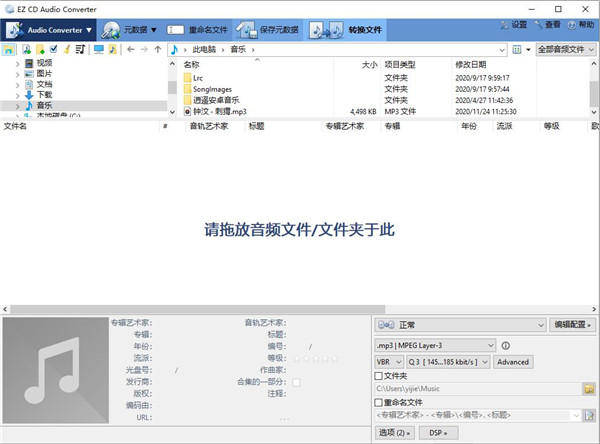Click the 帮助 help icon
Screen dimensions: 600x444
pos(574,24)
